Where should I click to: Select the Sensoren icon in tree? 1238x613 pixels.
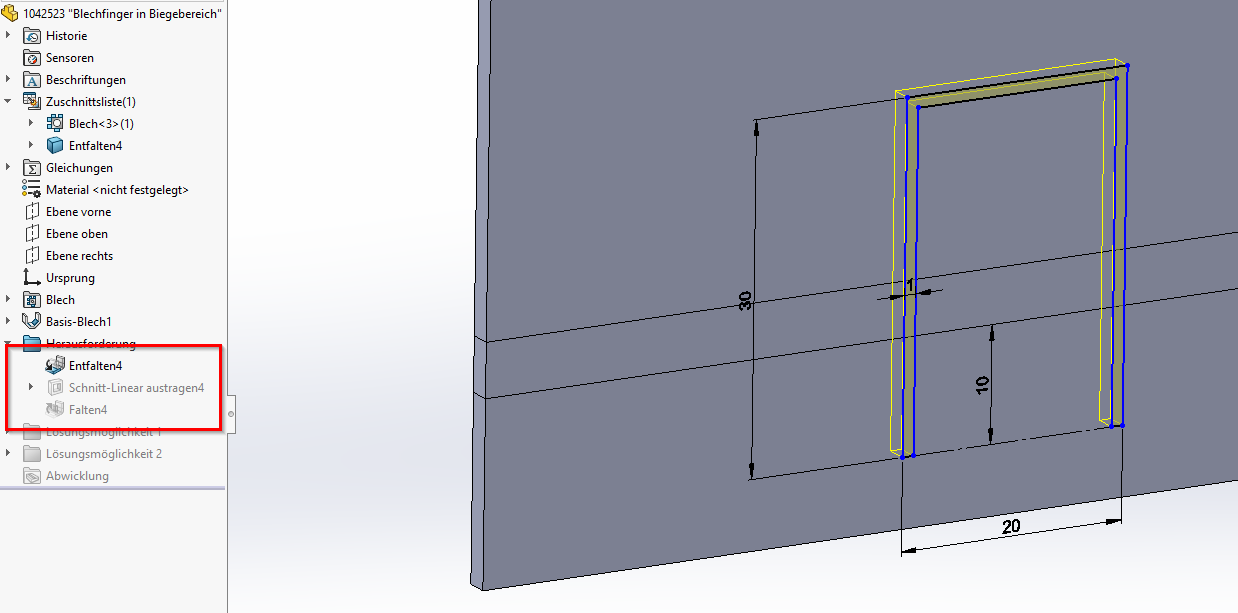[32, 58]
